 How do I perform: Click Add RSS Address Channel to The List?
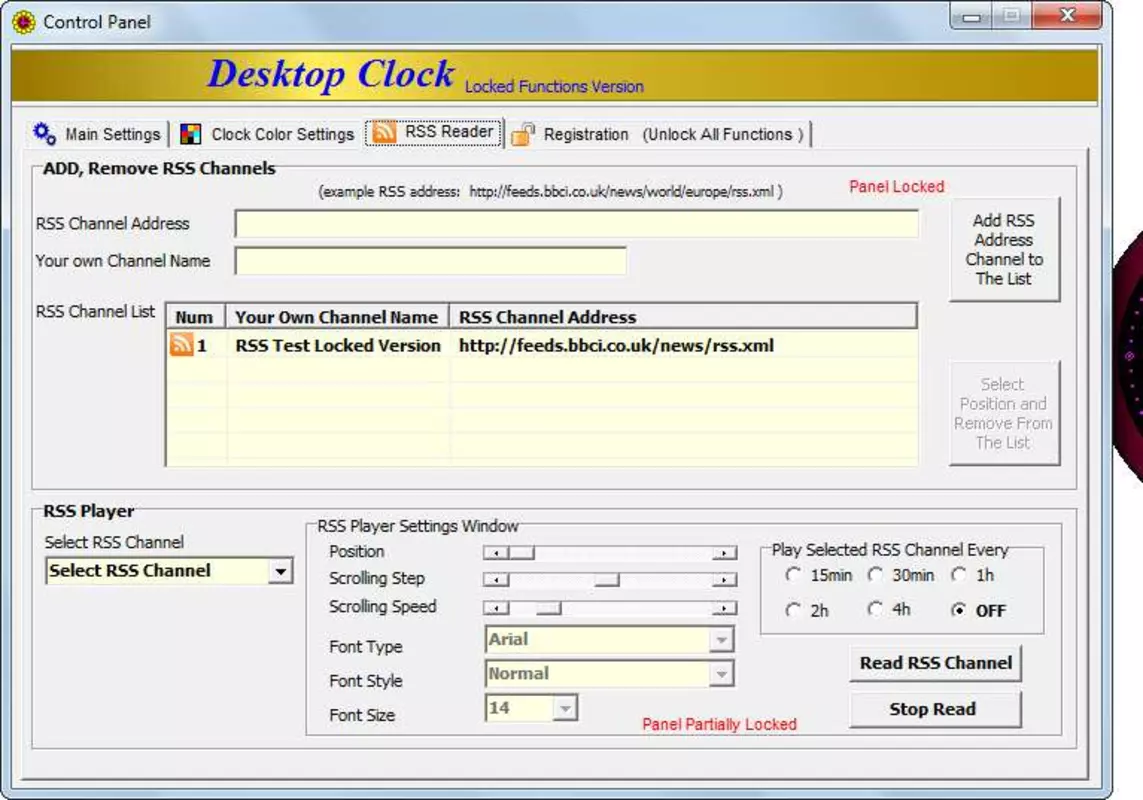1004,249
